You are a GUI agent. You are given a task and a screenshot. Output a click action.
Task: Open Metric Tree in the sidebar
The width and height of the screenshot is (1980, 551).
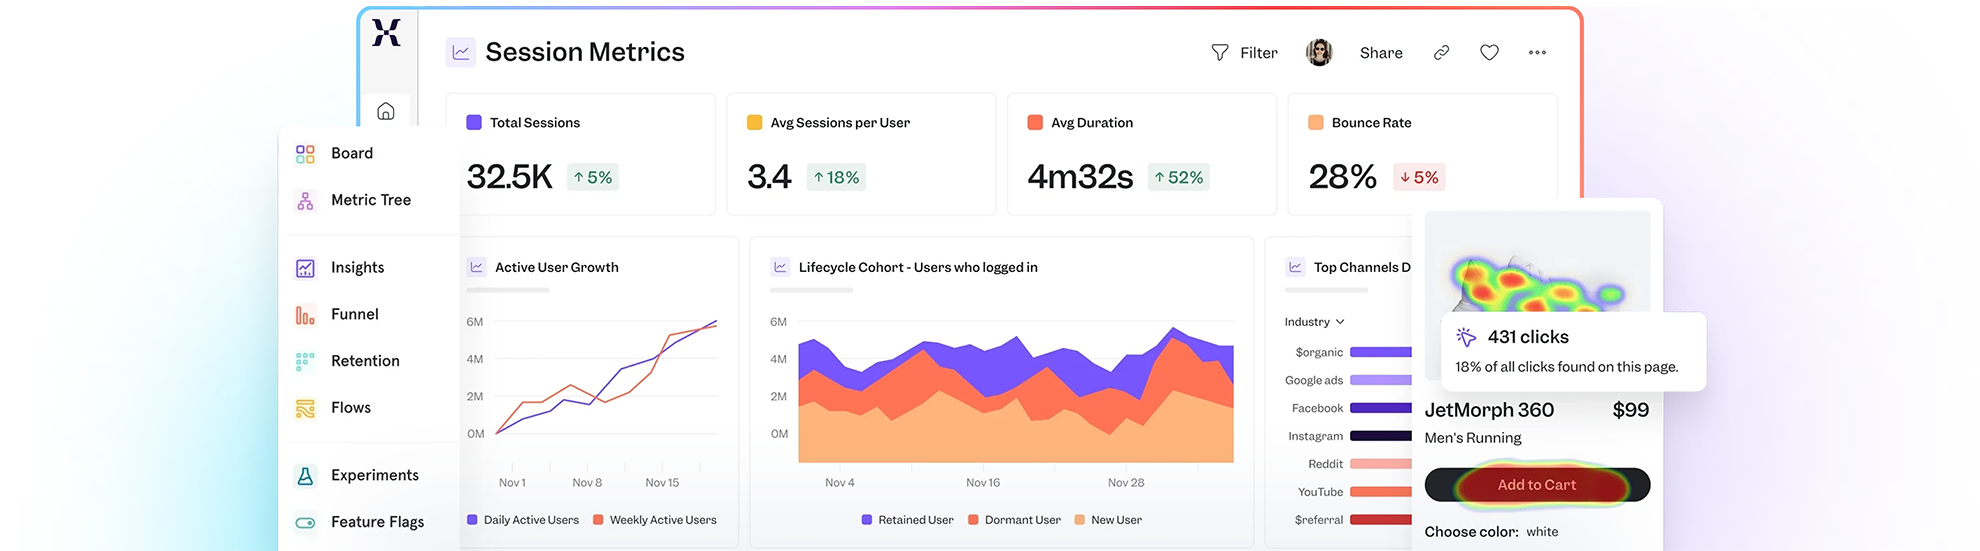(370, 200)
